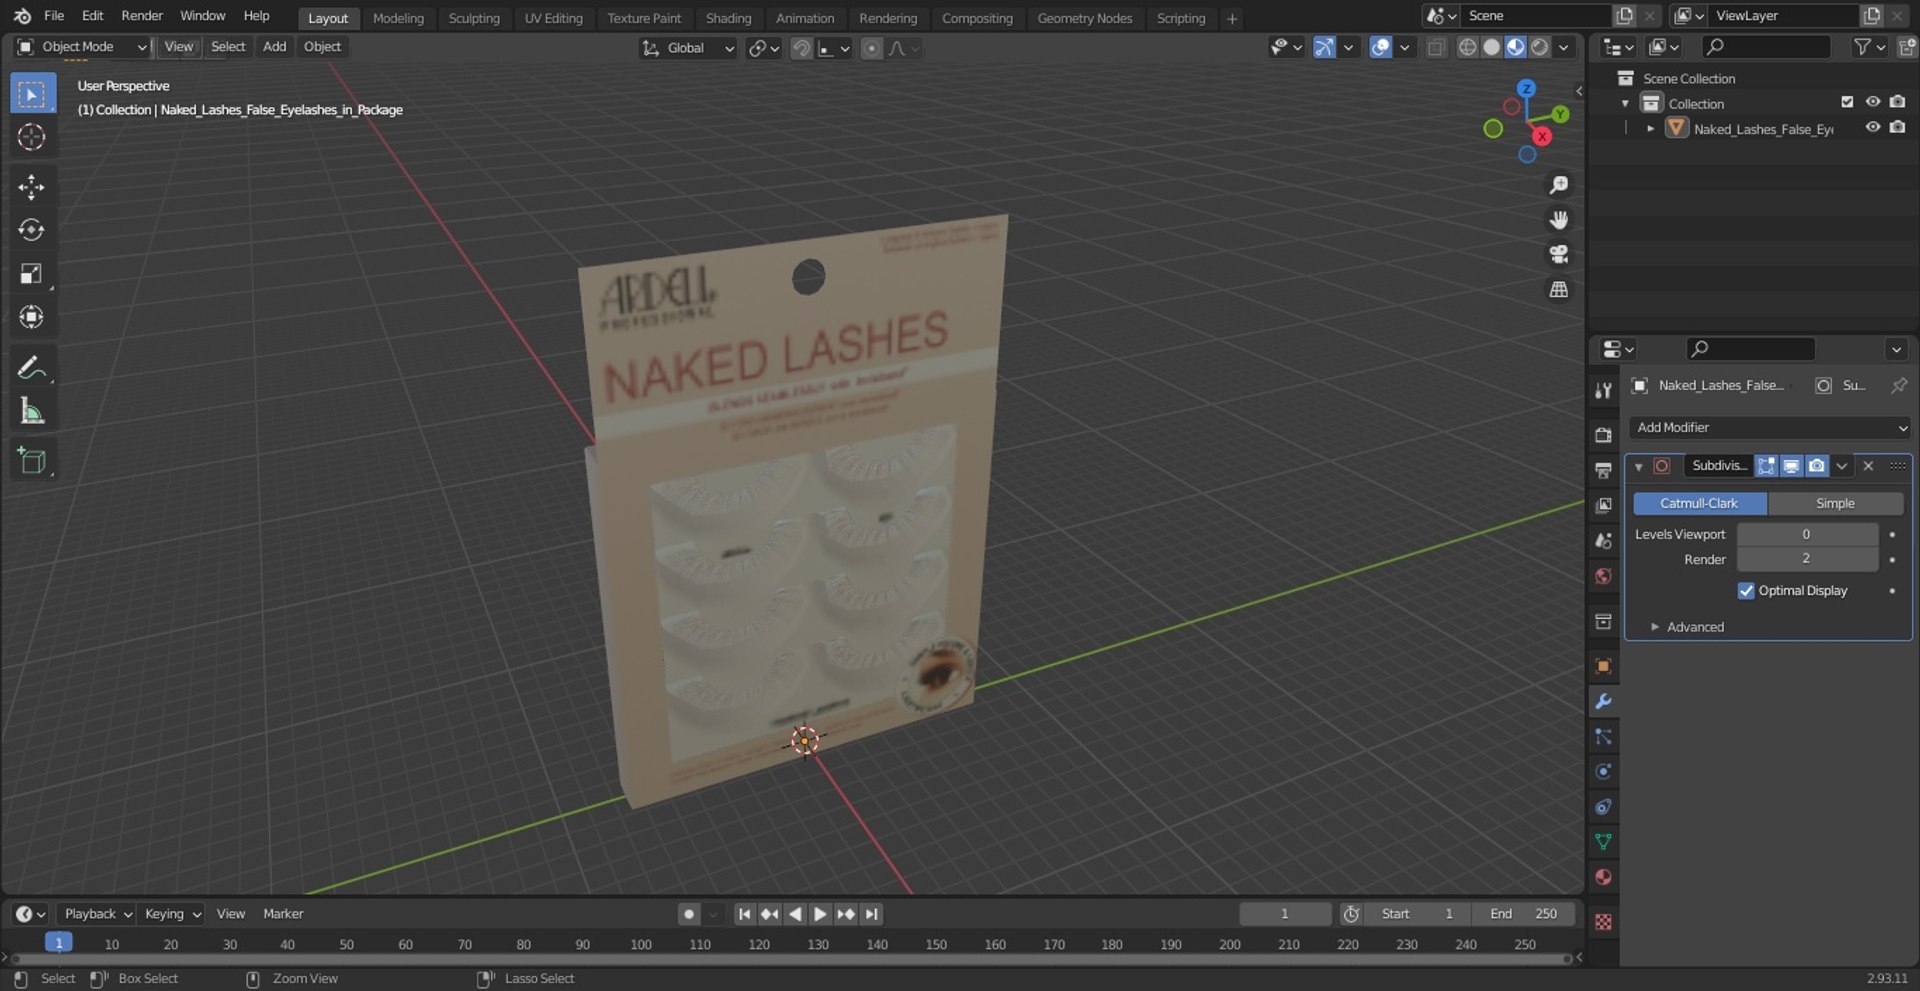Open the File menu

54,16
